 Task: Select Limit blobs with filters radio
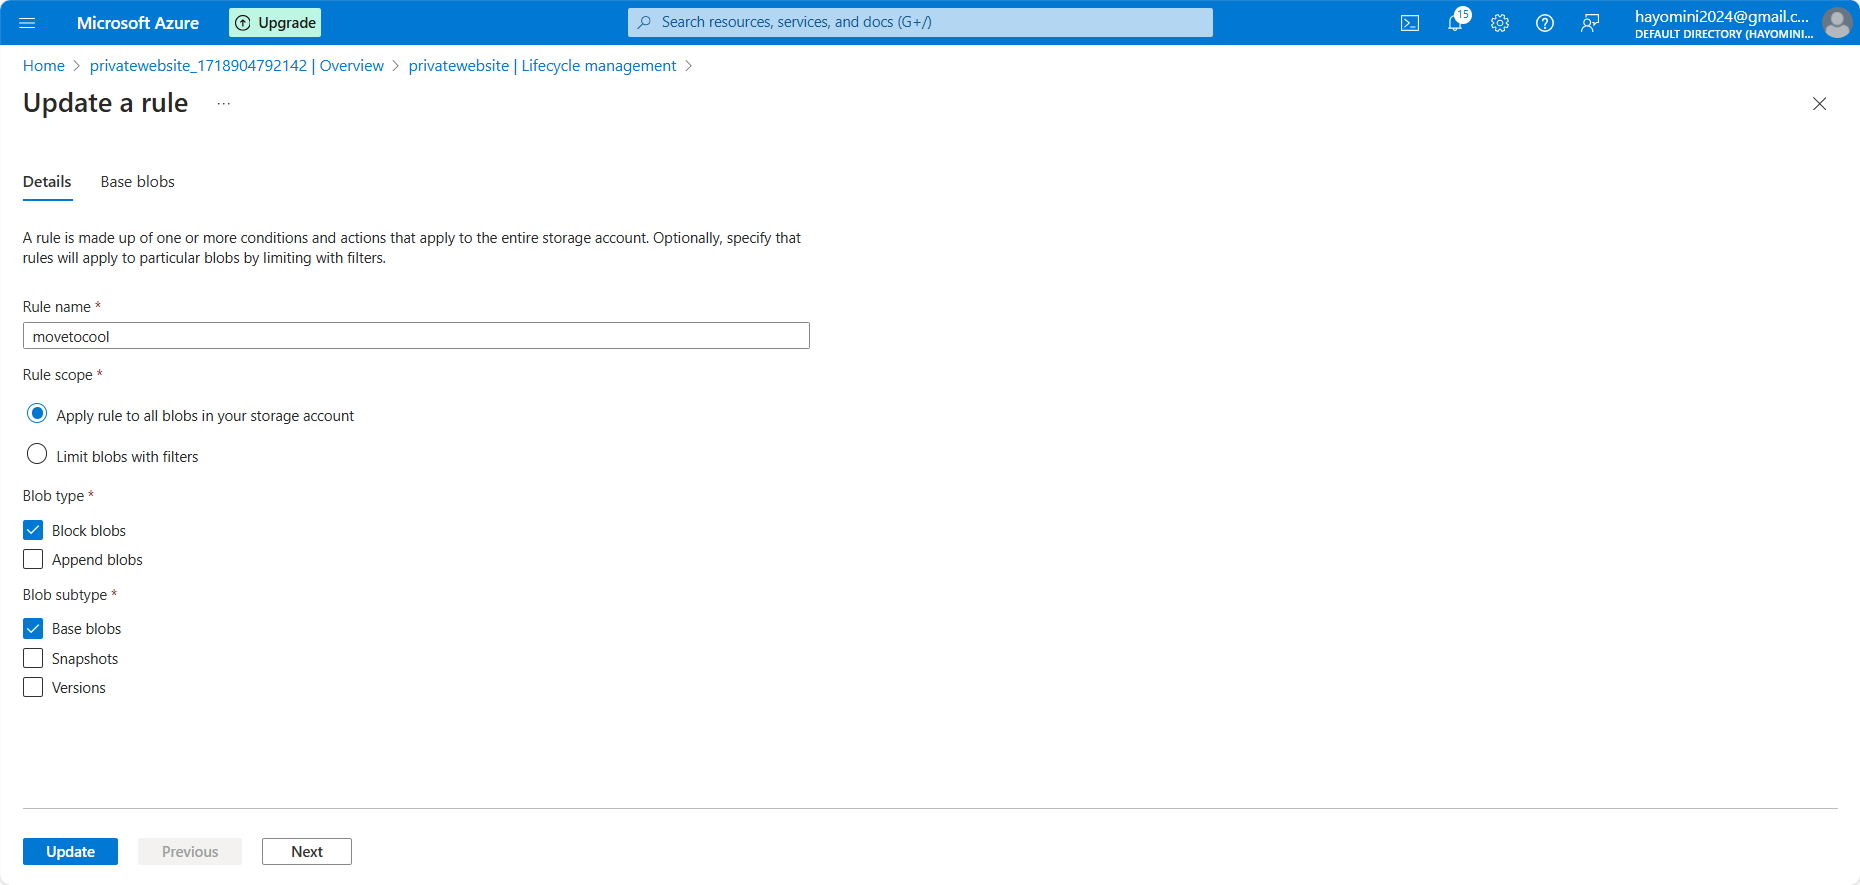tap(37, 454)
